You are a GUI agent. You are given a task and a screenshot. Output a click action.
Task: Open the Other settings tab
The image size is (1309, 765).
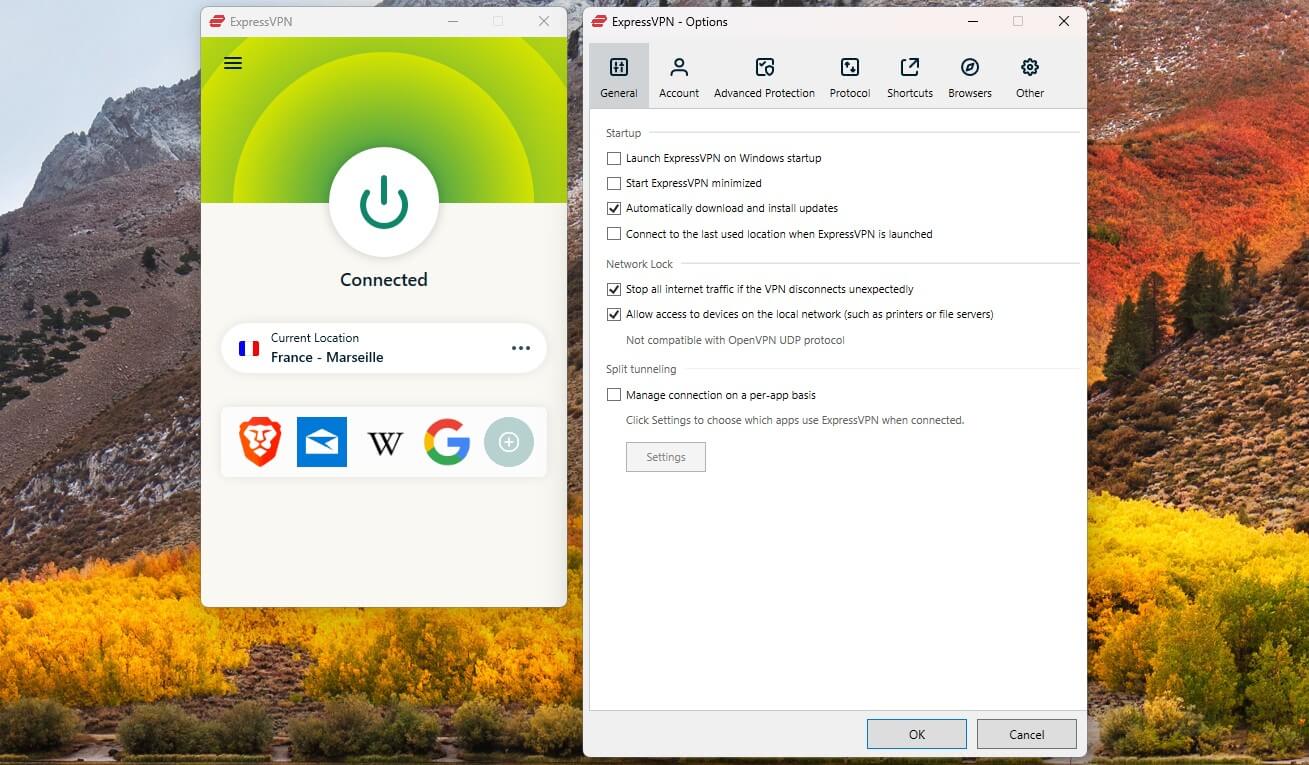[x=1030, y=76]
